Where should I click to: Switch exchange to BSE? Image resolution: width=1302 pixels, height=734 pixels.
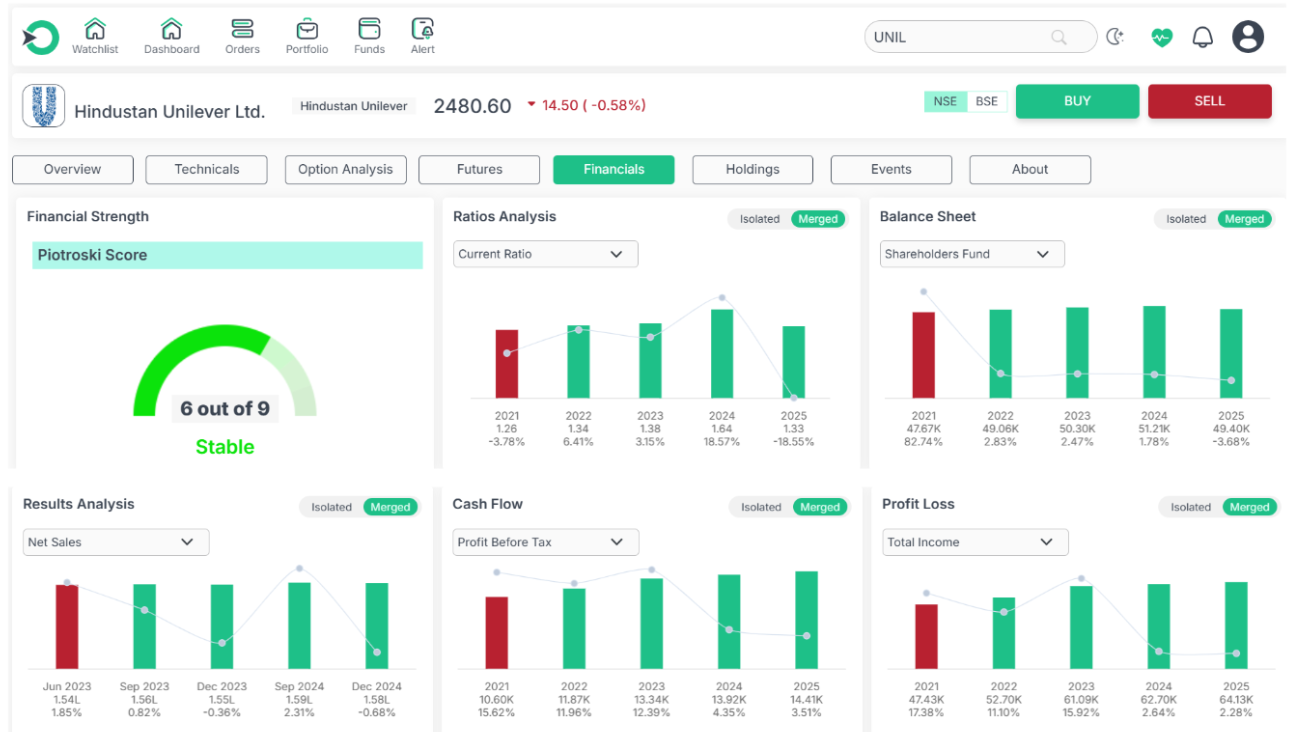pyautogui.click(x=986, y=102)
